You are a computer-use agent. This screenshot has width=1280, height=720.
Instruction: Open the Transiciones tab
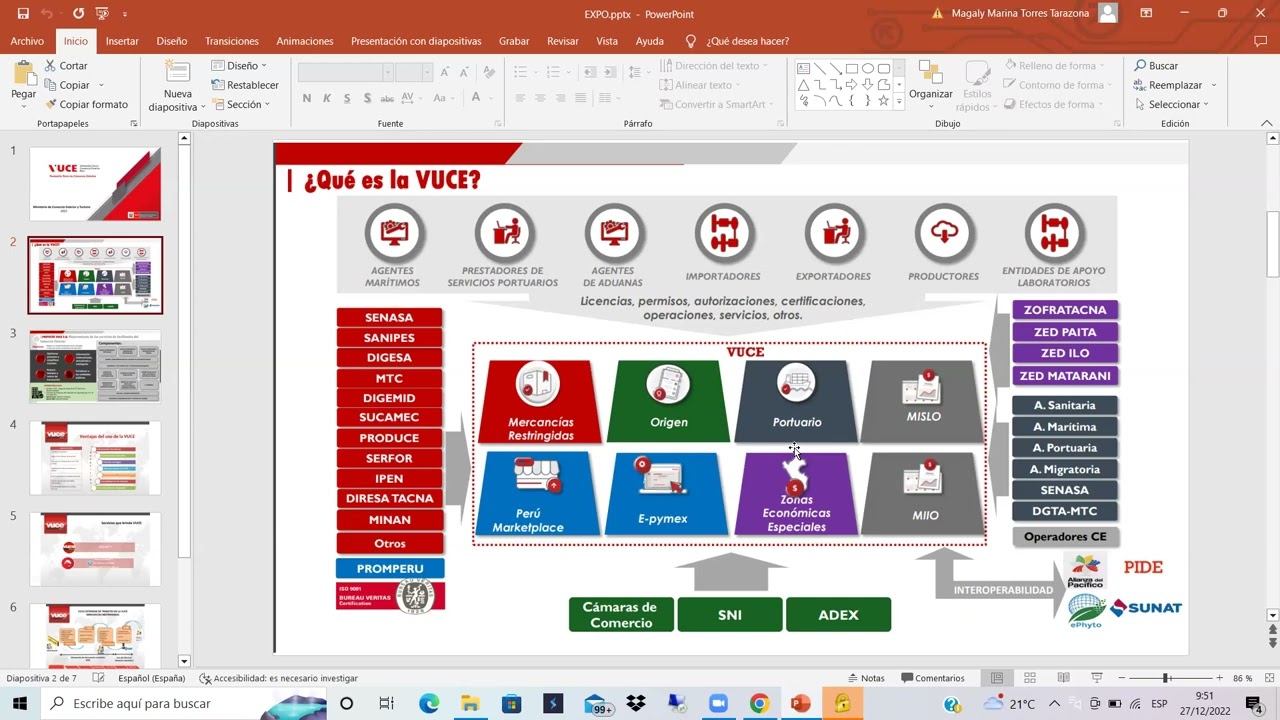(232, 41)
